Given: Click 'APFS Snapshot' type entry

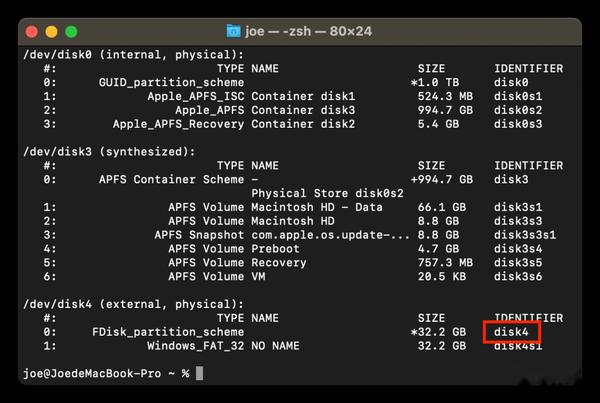Looking at the screenshot, I should (x=199, y=235).
